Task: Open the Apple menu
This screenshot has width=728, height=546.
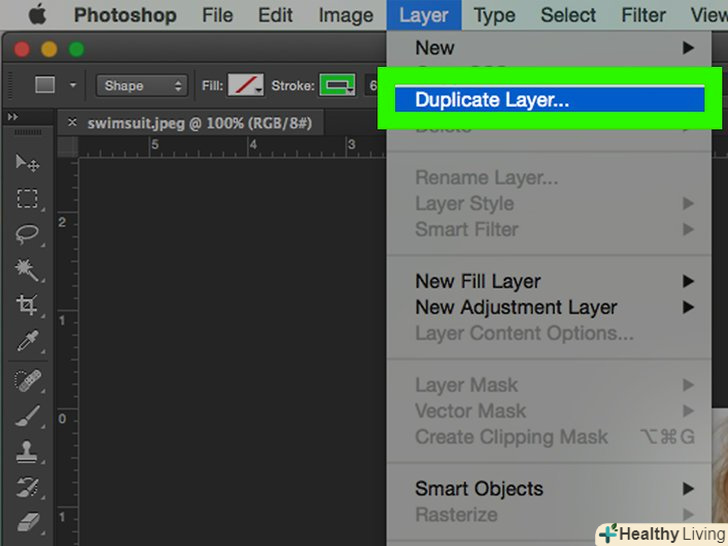Action: coord(38,15)
